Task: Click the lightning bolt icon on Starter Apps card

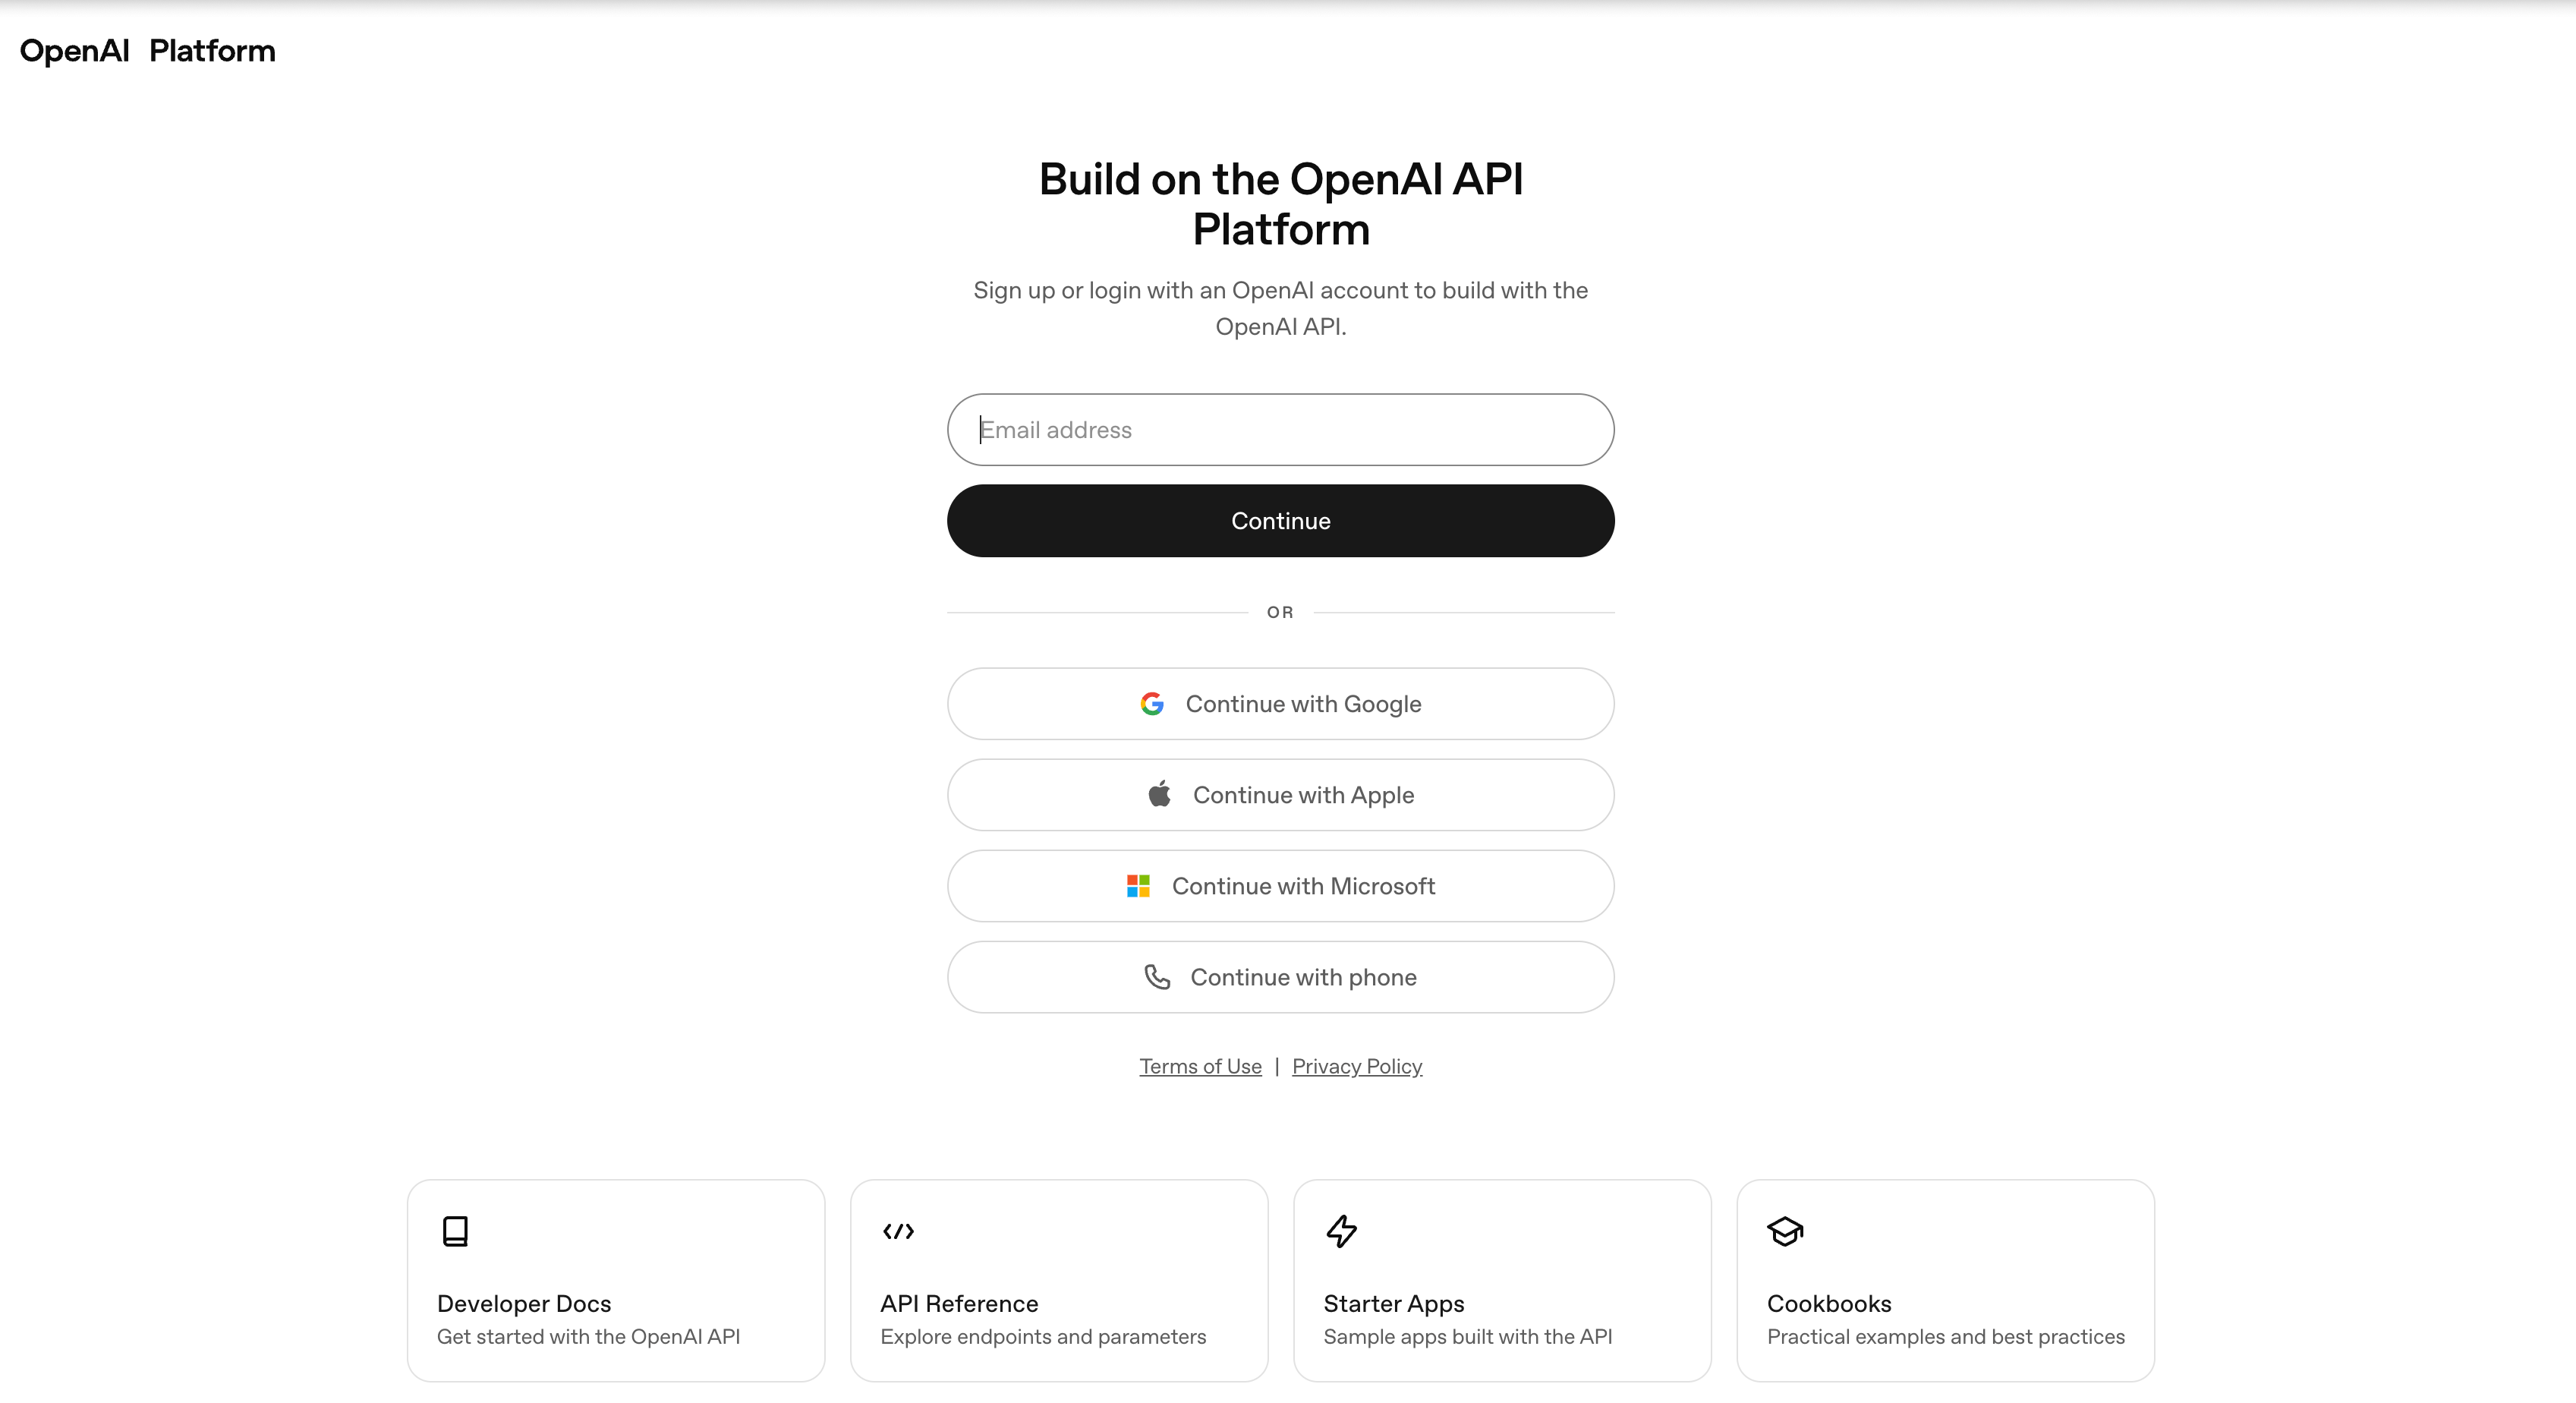Action: (1342, 1231)
